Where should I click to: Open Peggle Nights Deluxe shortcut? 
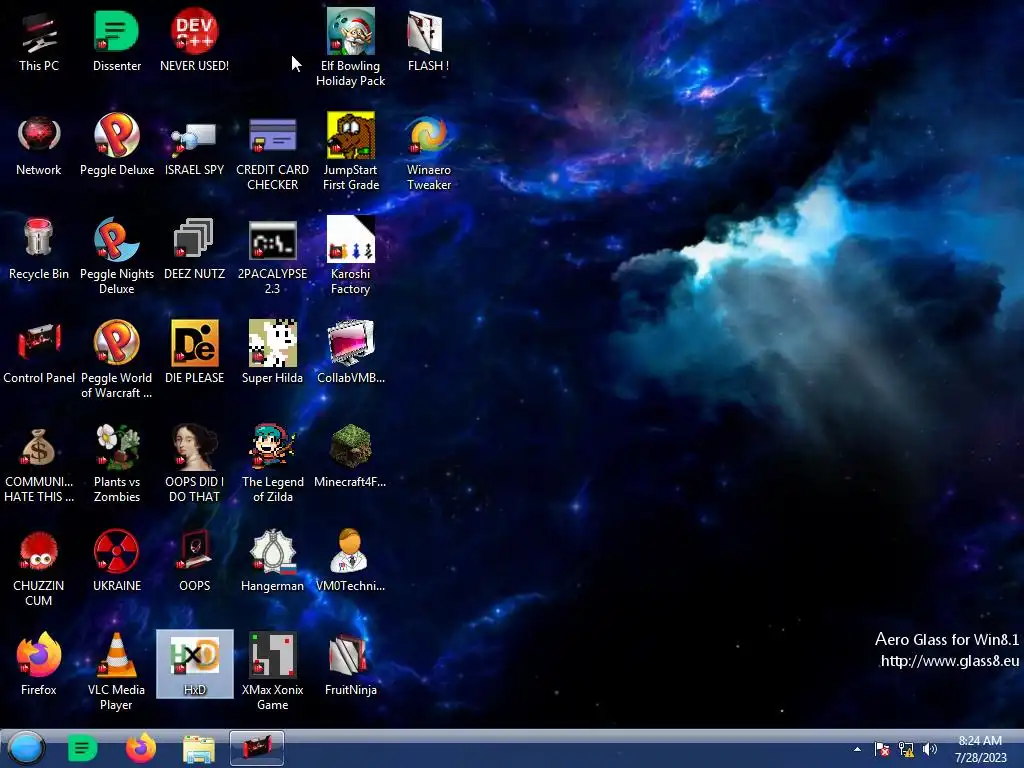coord(117,256)
